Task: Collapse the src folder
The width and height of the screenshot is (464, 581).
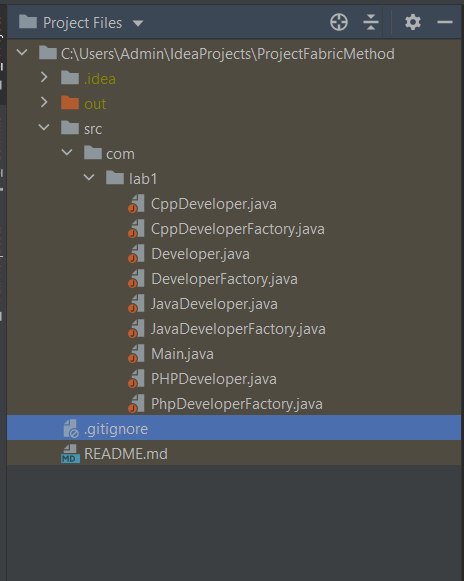Action: [44, 127]
